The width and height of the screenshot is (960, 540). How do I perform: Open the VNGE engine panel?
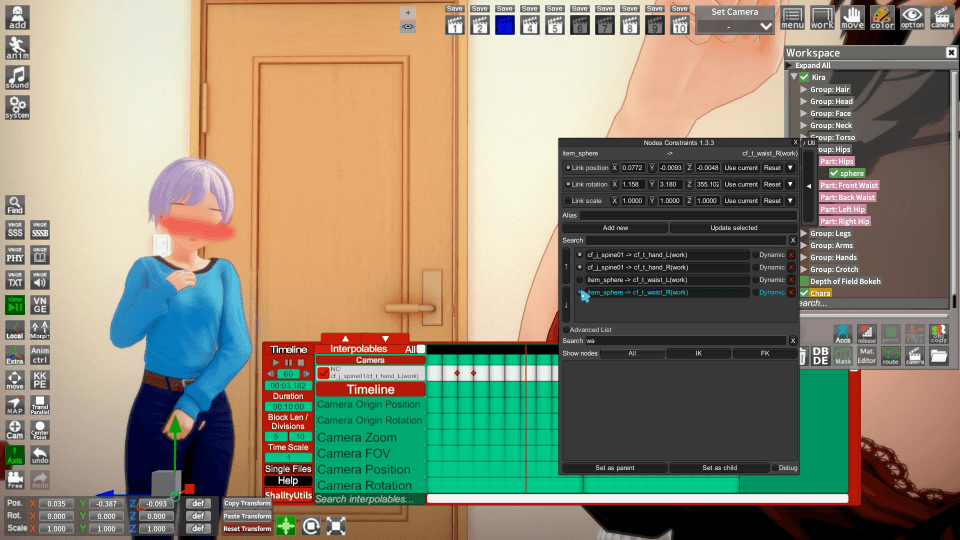tap(40, 305)
